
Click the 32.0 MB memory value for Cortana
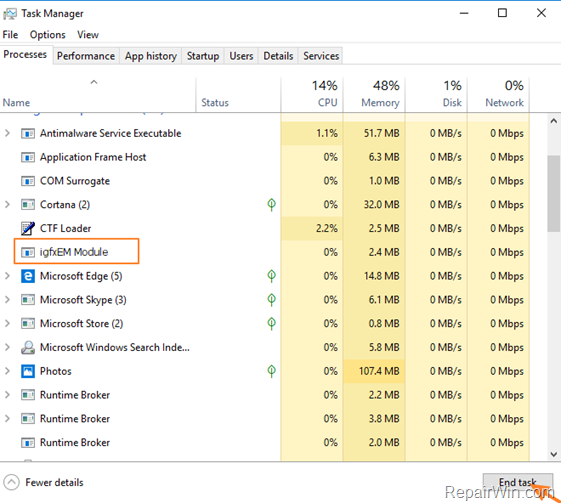pyautogui.click(x=381, y=205)
